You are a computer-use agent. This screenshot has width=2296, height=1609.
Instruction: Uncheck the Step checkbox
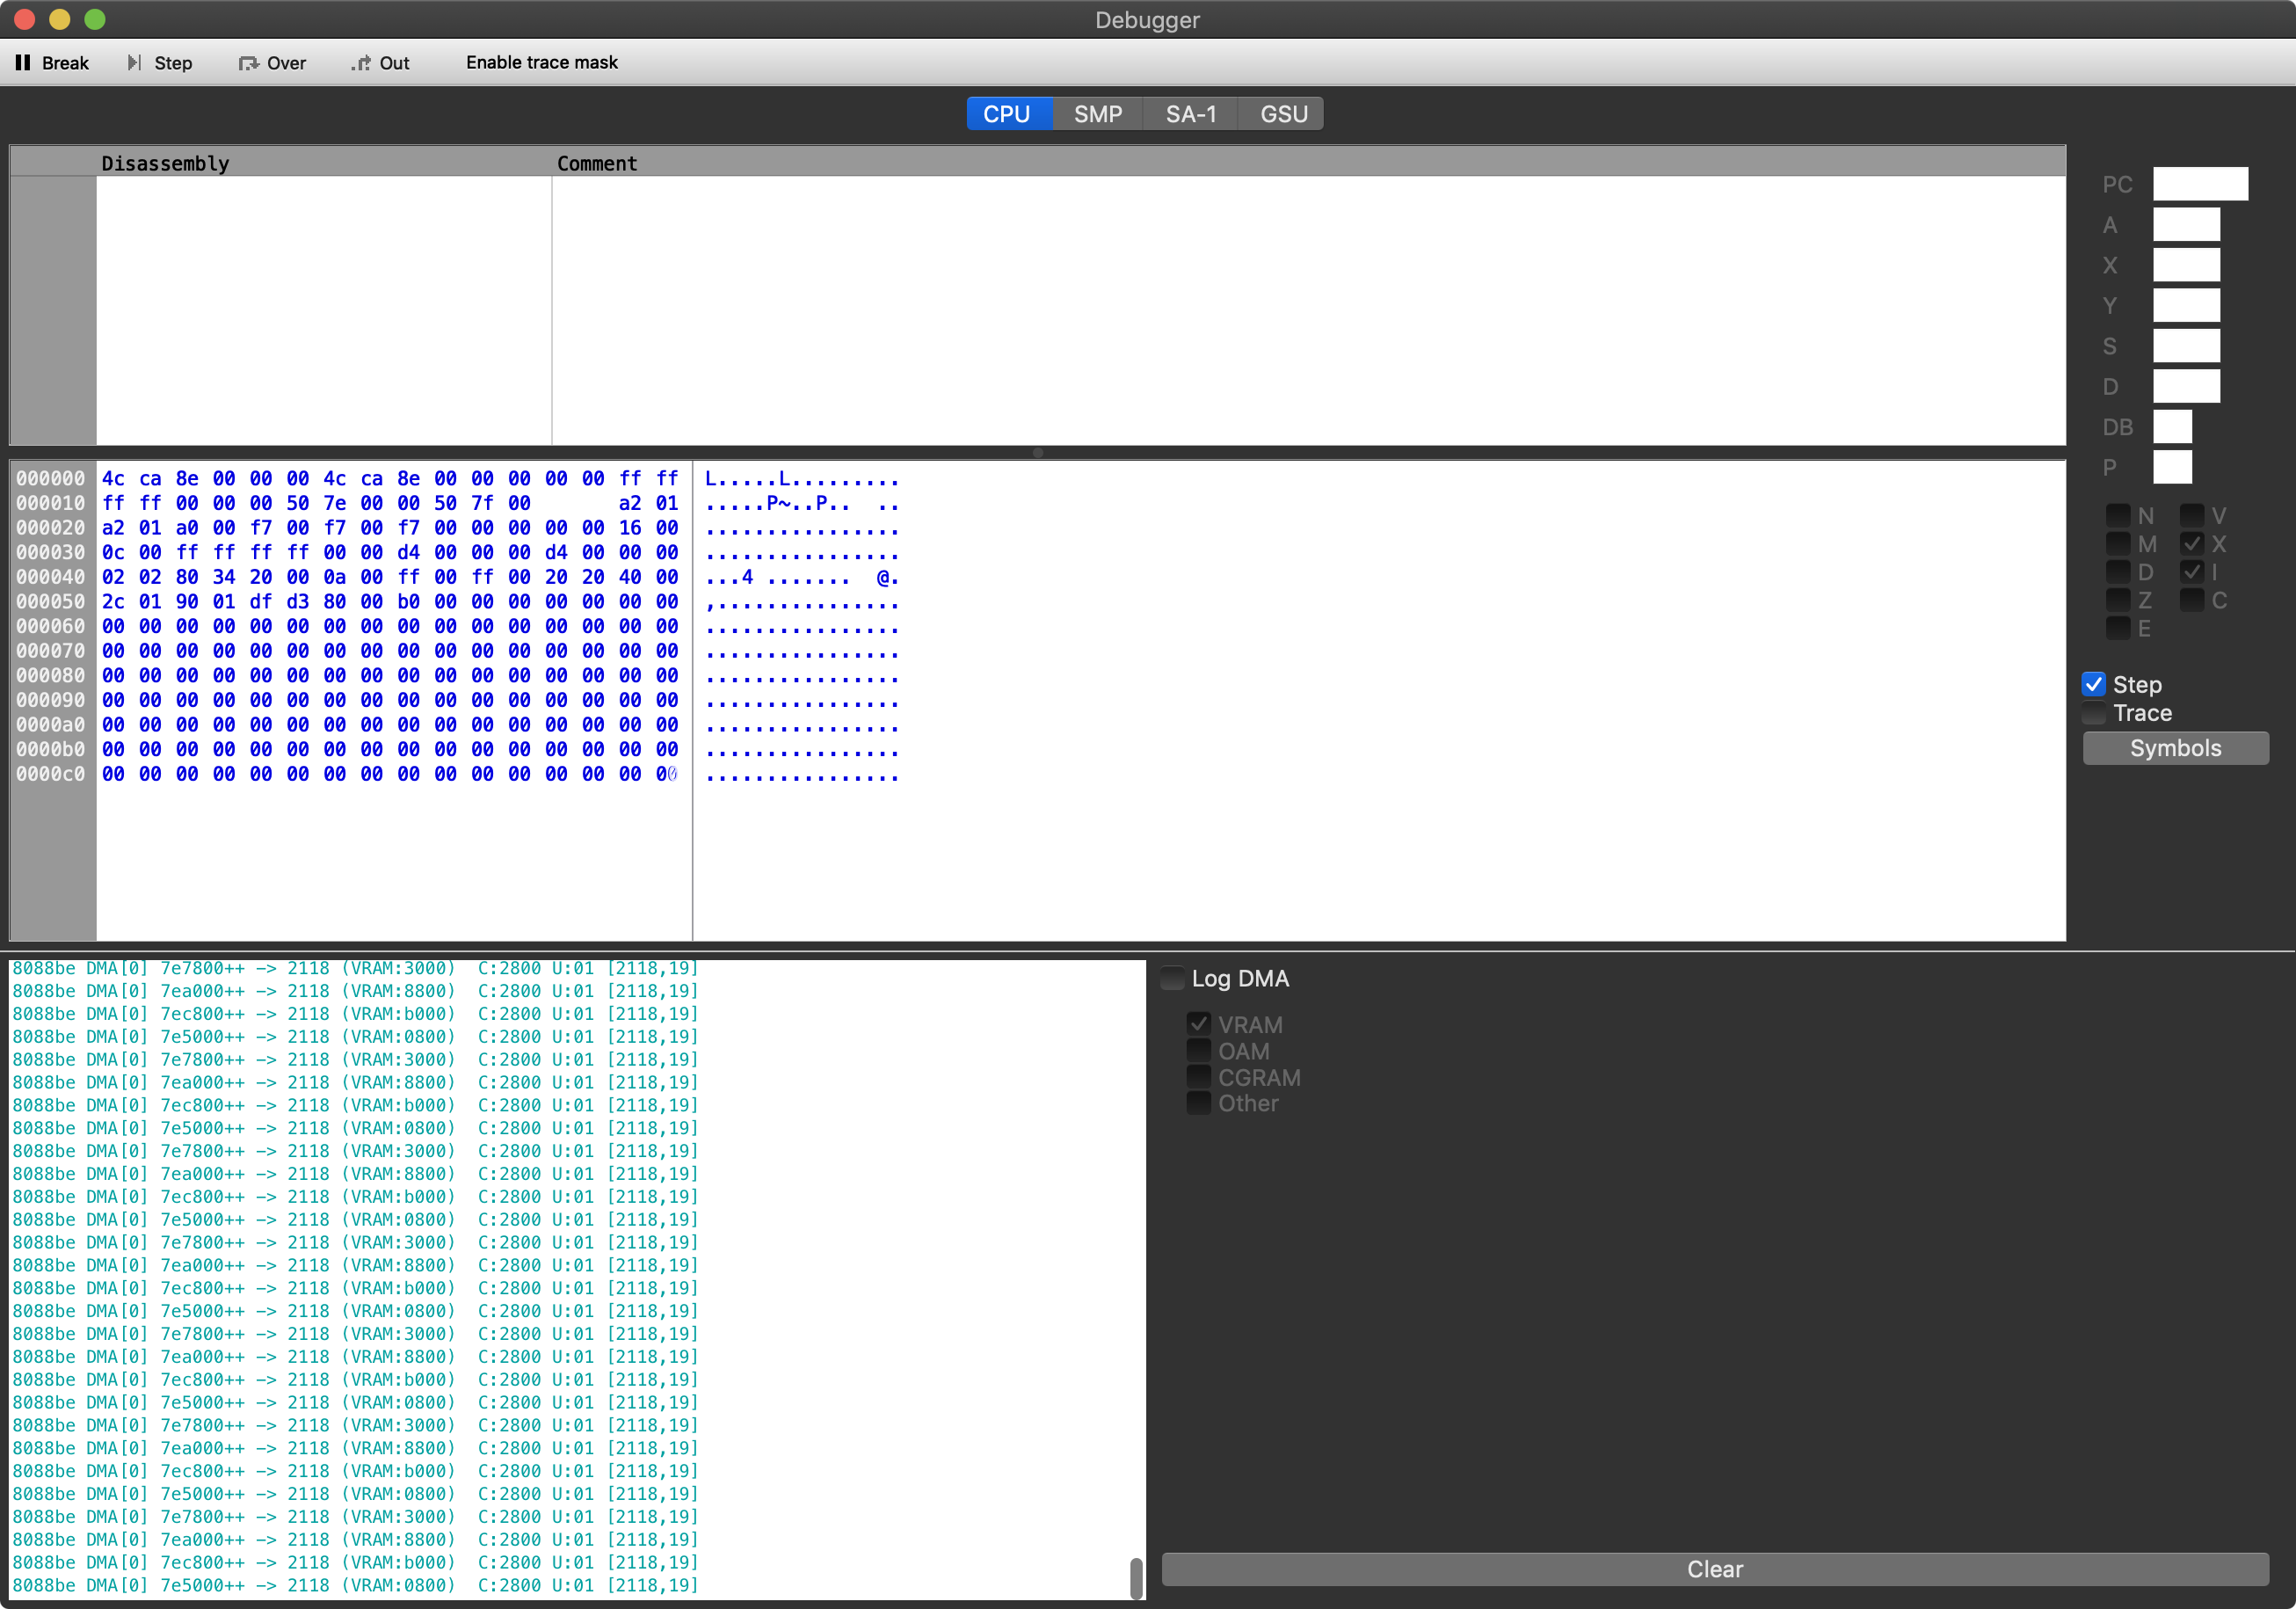click(x=2093, y=685)
